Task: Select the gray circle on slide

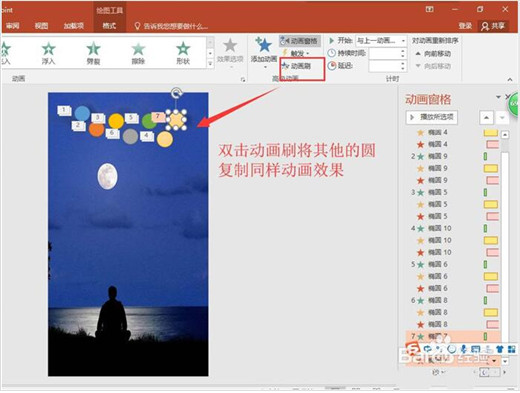Action: [130, 136]
